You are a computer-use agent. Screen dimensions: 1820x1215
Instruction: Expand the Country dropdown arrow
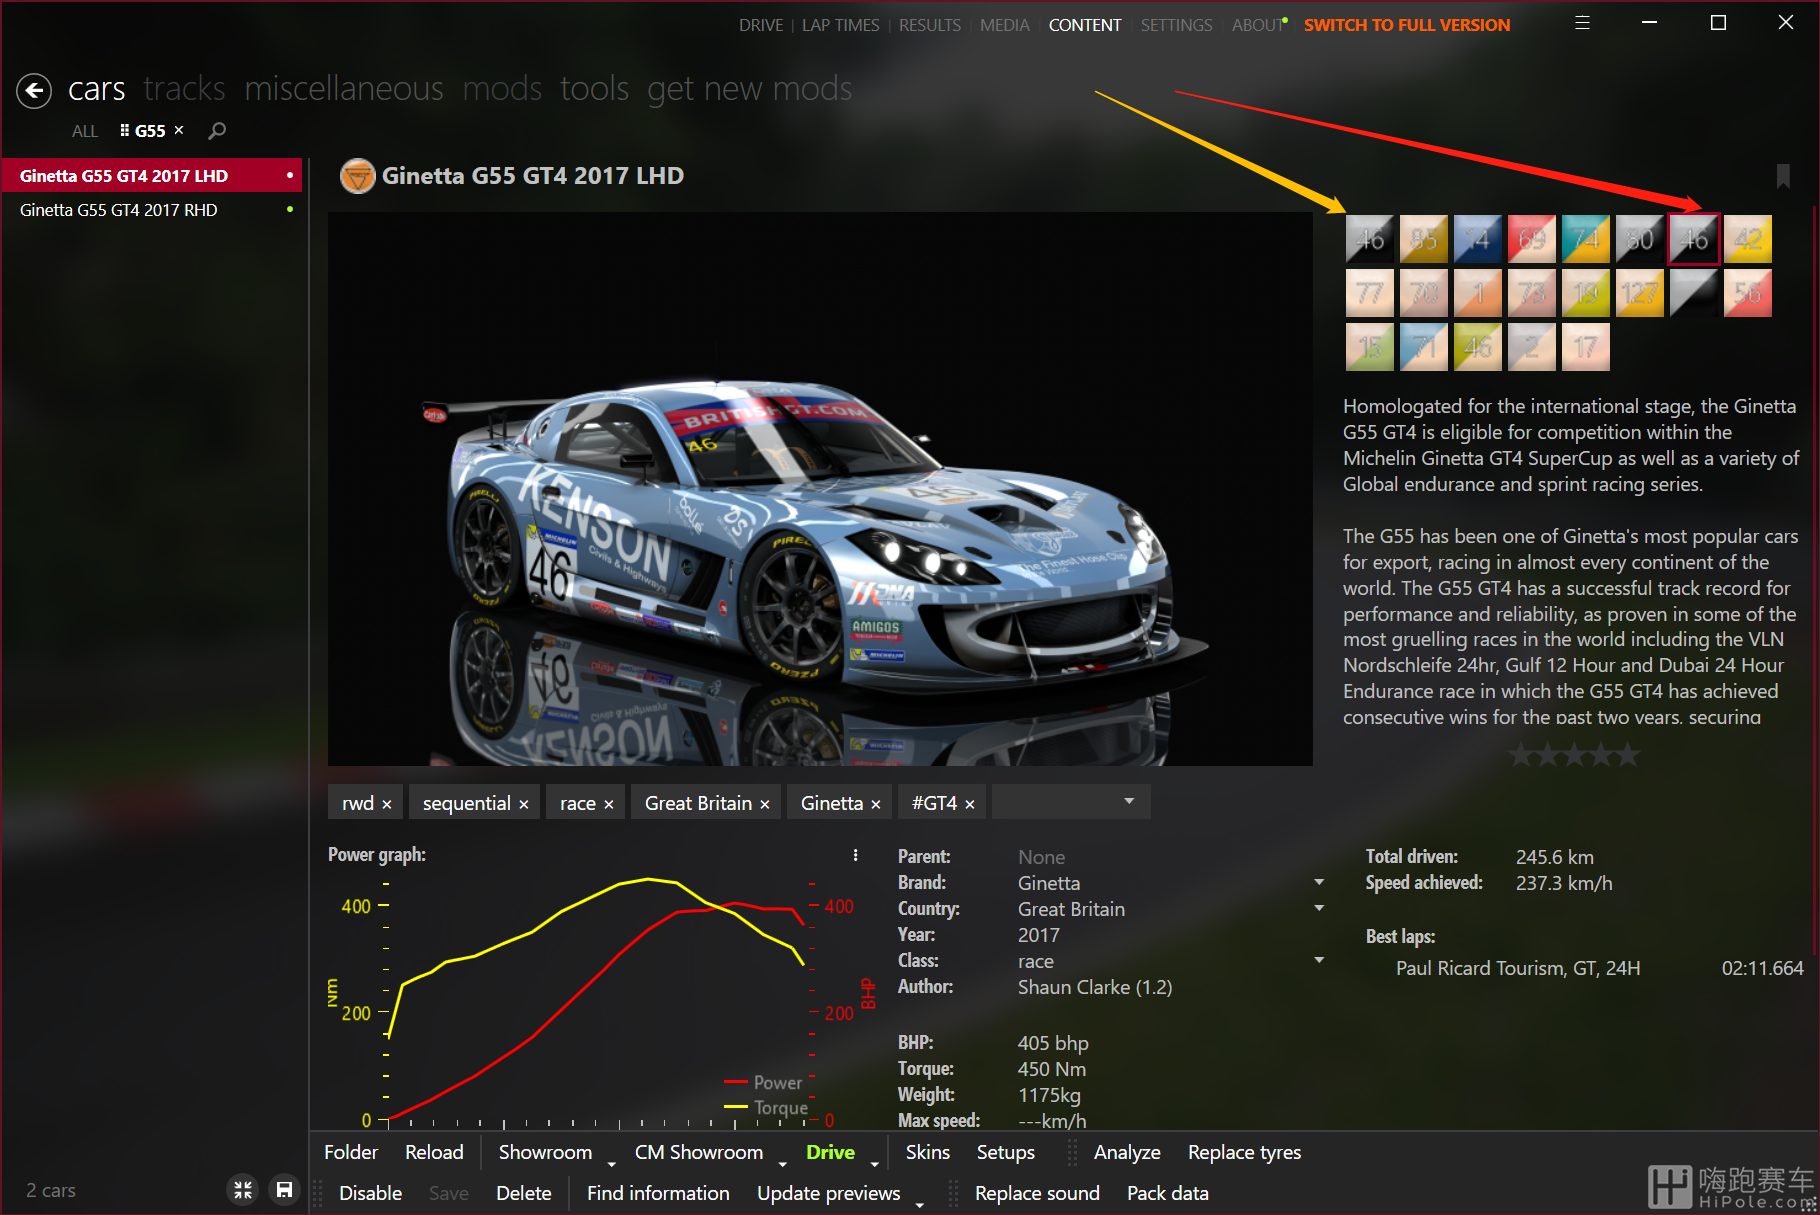[1319, 908]
